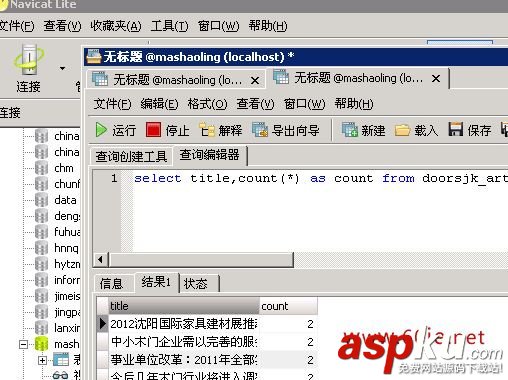Select row 事业单位改革：2011年全部
This screenshot has height=380, width=508.
pos(184,360)
